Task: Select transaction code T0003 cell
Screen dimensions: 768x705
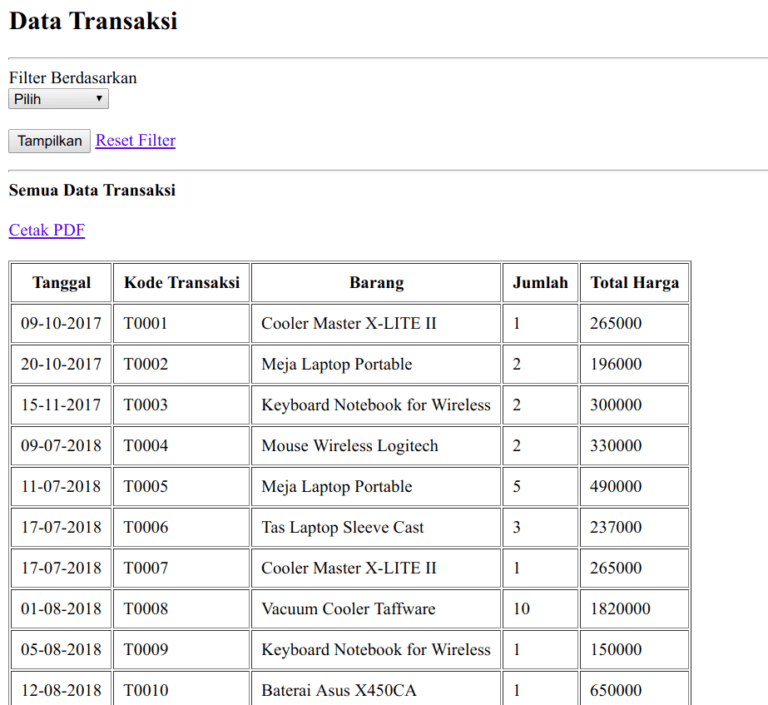Action: 181,405
